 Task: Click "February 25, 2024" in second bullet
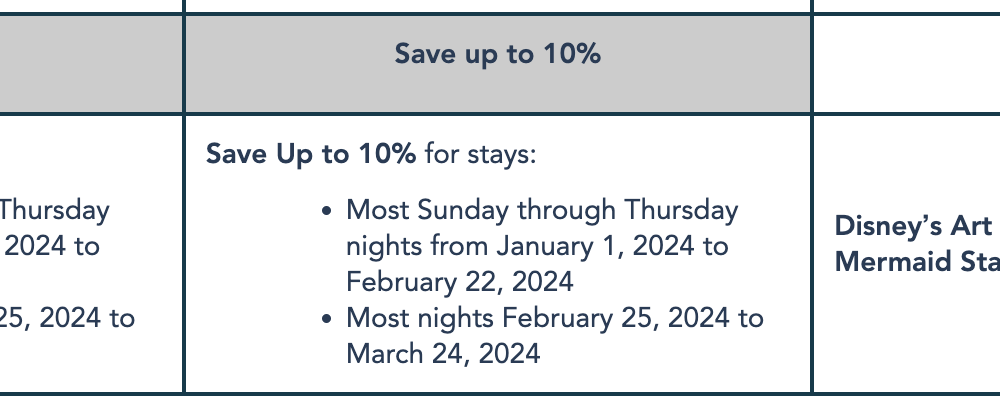click(615, 318)
